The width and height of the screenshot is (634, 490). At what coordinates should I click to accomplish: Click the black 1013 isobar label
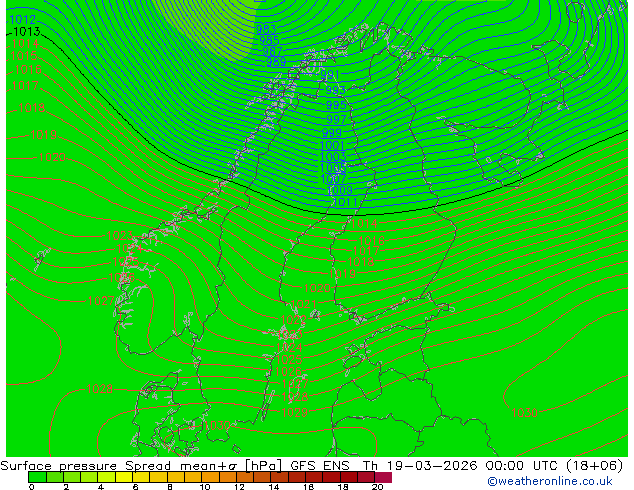pyautogui.click(x=27, y=32)
